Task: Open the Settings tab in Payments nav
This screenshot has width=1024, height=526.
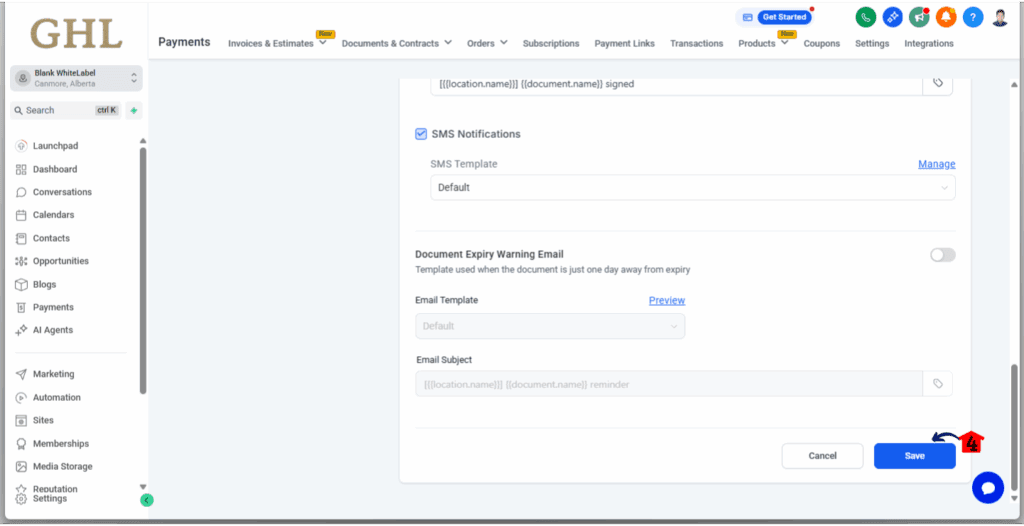Action: 872,43
